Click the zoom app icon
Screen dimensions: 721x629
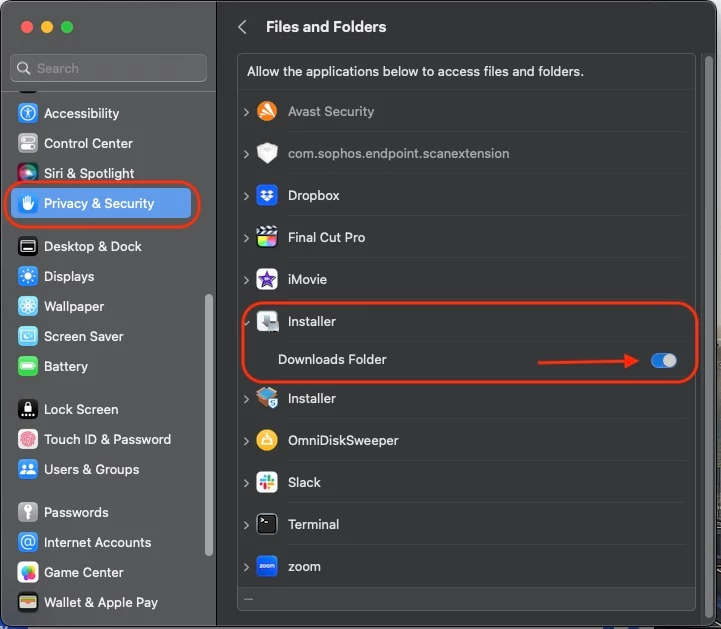267,566
